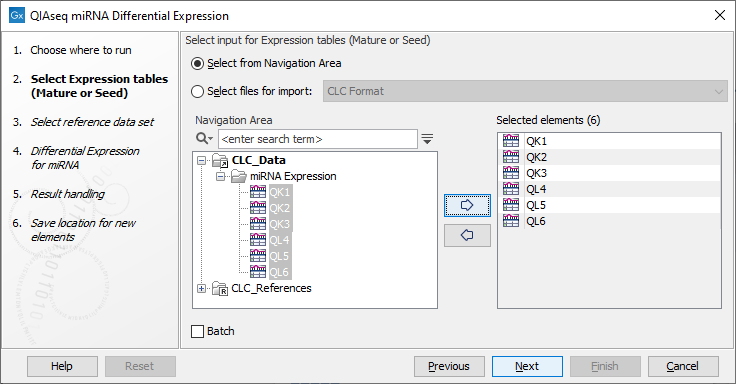This screenshot has height=384, width=736.
Task: Click the QL6 table icon in Selected elements
Action: click(x=511, y=221)
